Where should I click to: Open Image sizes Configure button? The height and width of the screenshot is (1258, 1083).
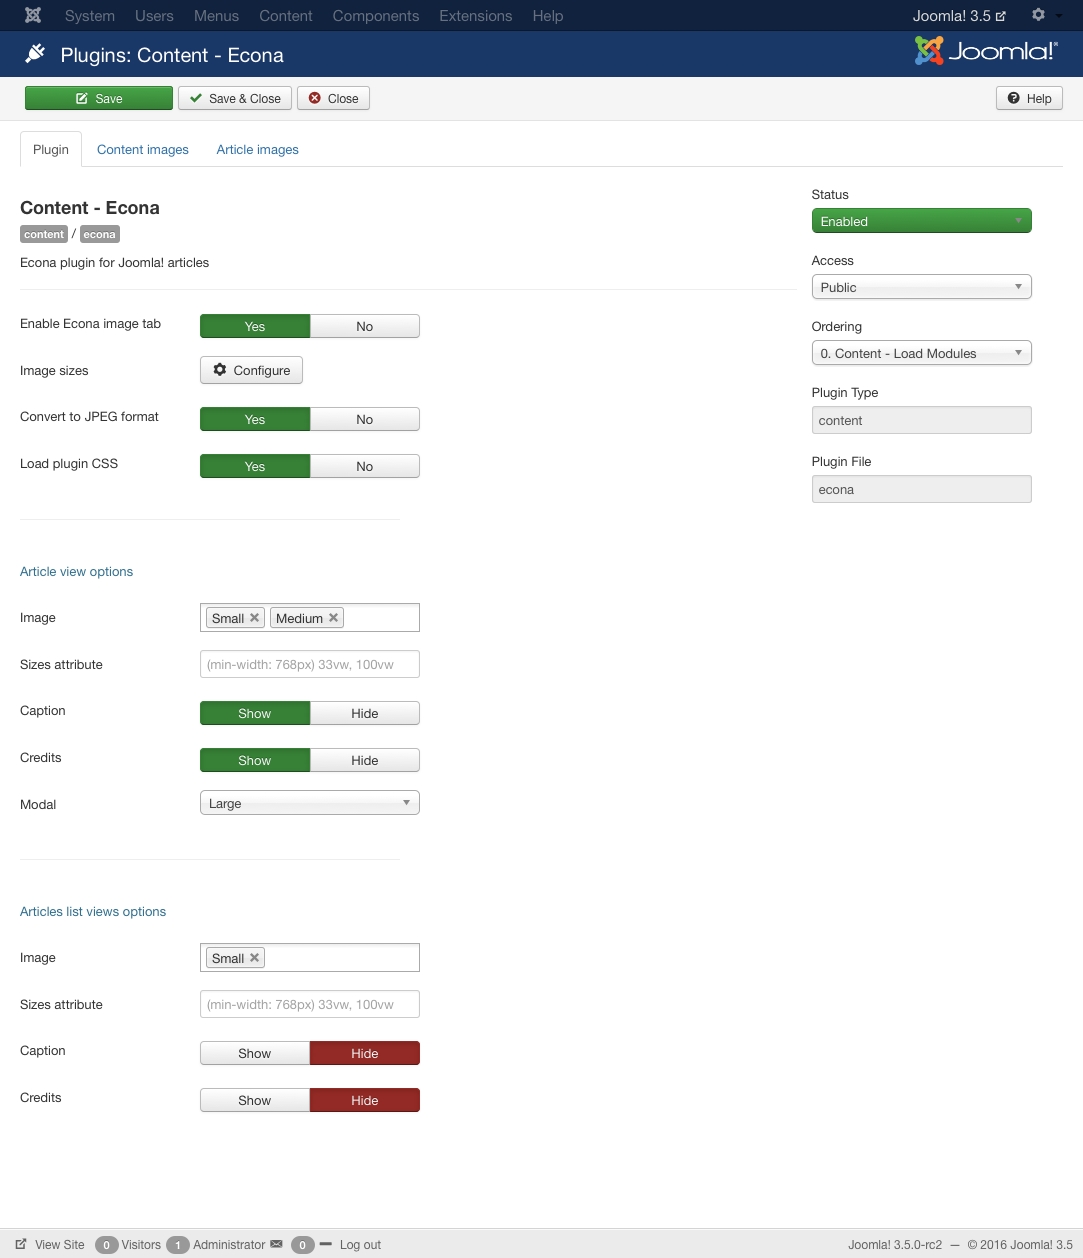tap(251, 370)
